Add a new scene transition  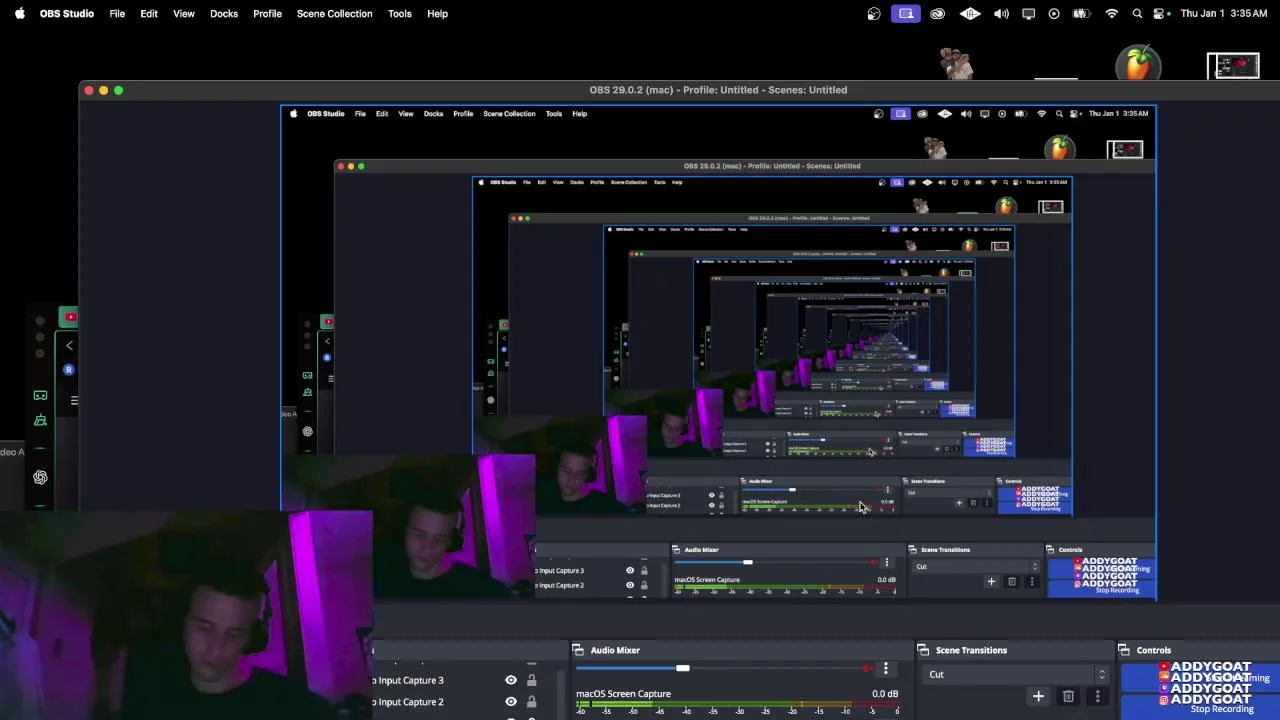1038,696
